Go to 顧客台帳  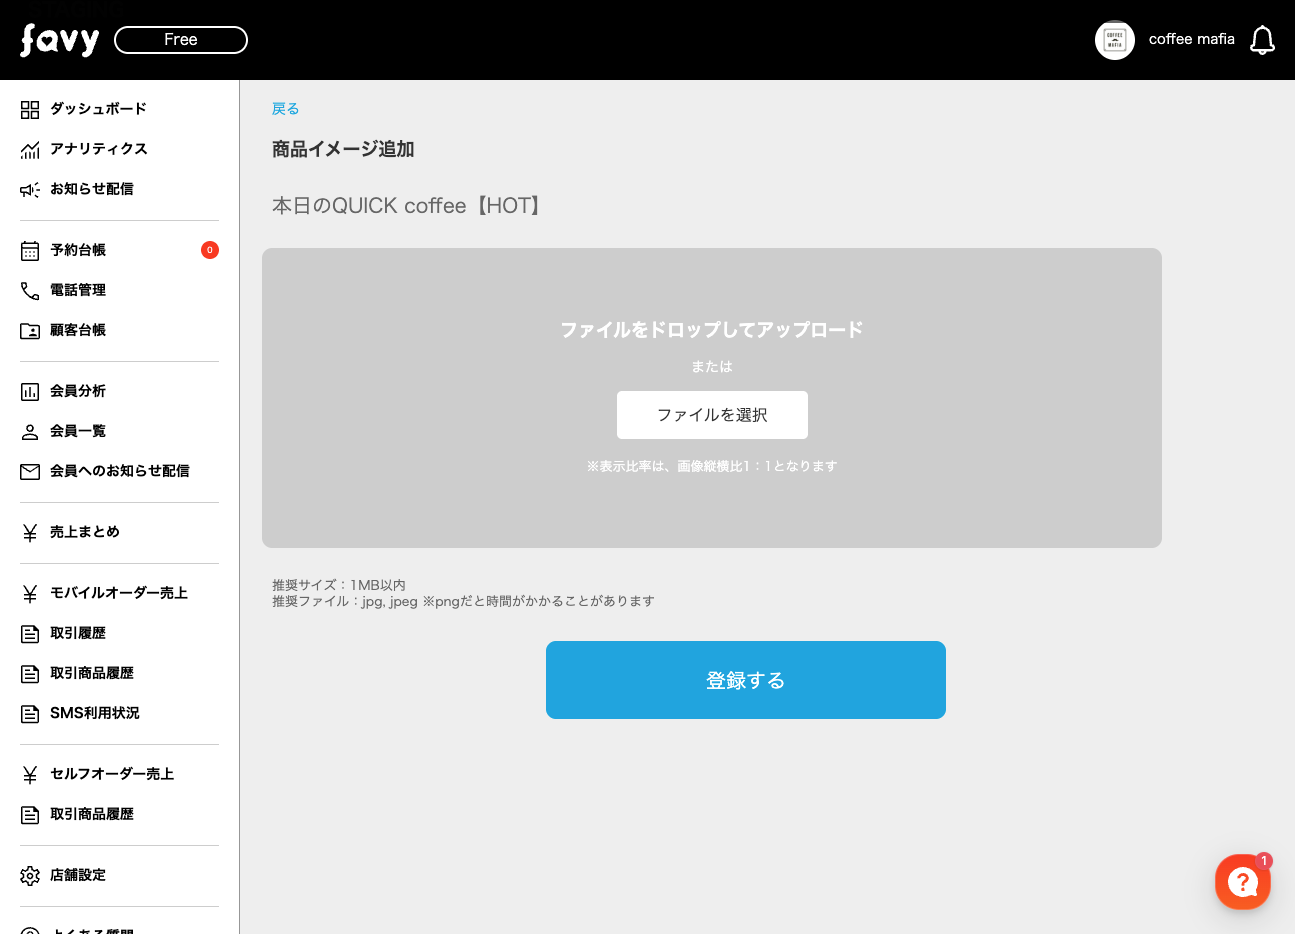[x=78, y=330]
